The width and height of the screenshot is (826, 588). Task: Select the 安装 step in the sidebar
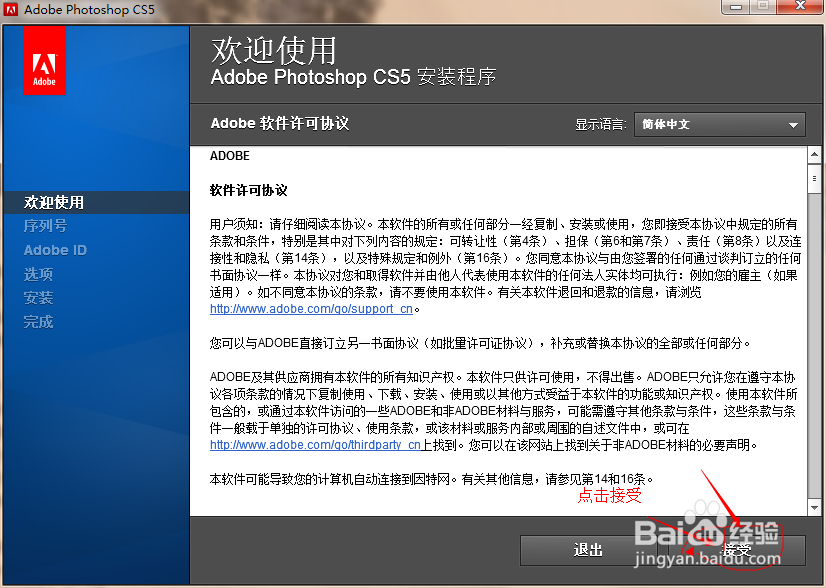pos(38,298)
